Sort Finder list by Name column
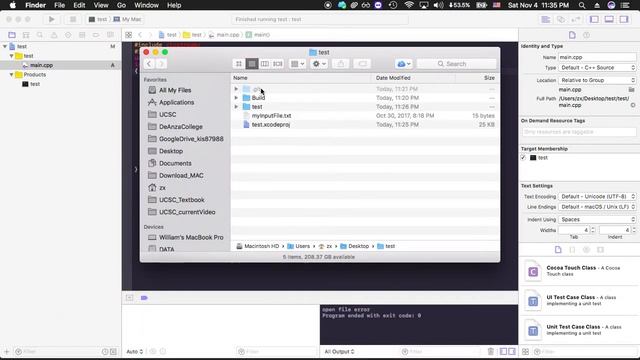The height and width of the screenshot is (360, 640). [x=240, y=78]
